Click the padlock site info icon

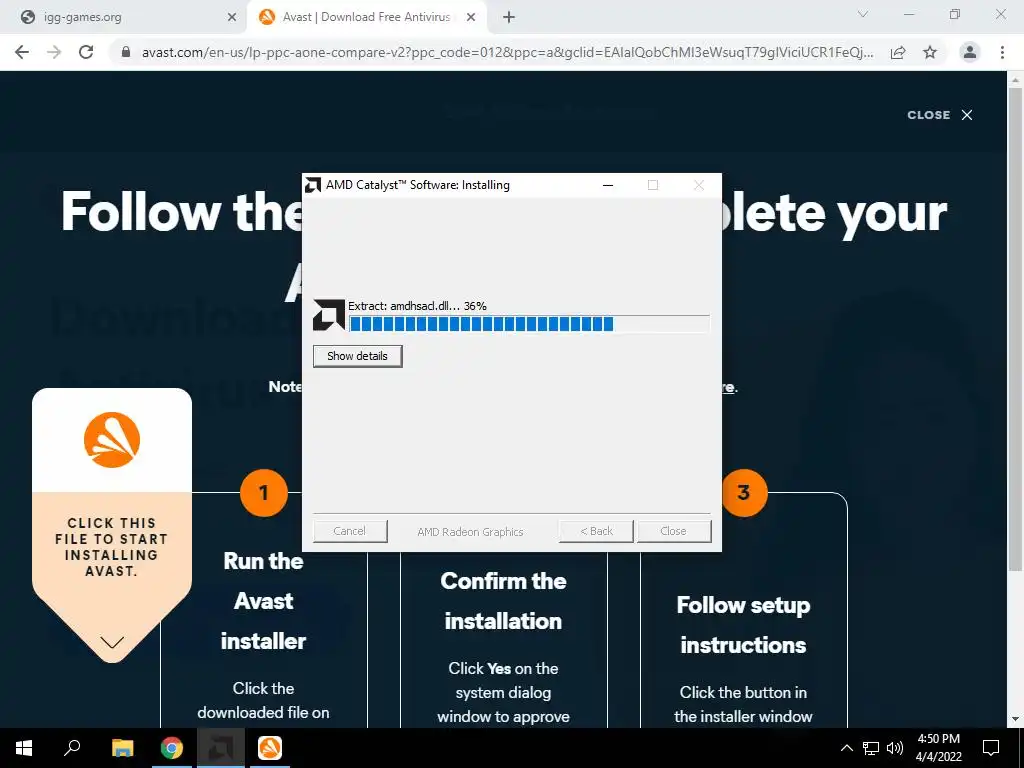tap(126, 52)
